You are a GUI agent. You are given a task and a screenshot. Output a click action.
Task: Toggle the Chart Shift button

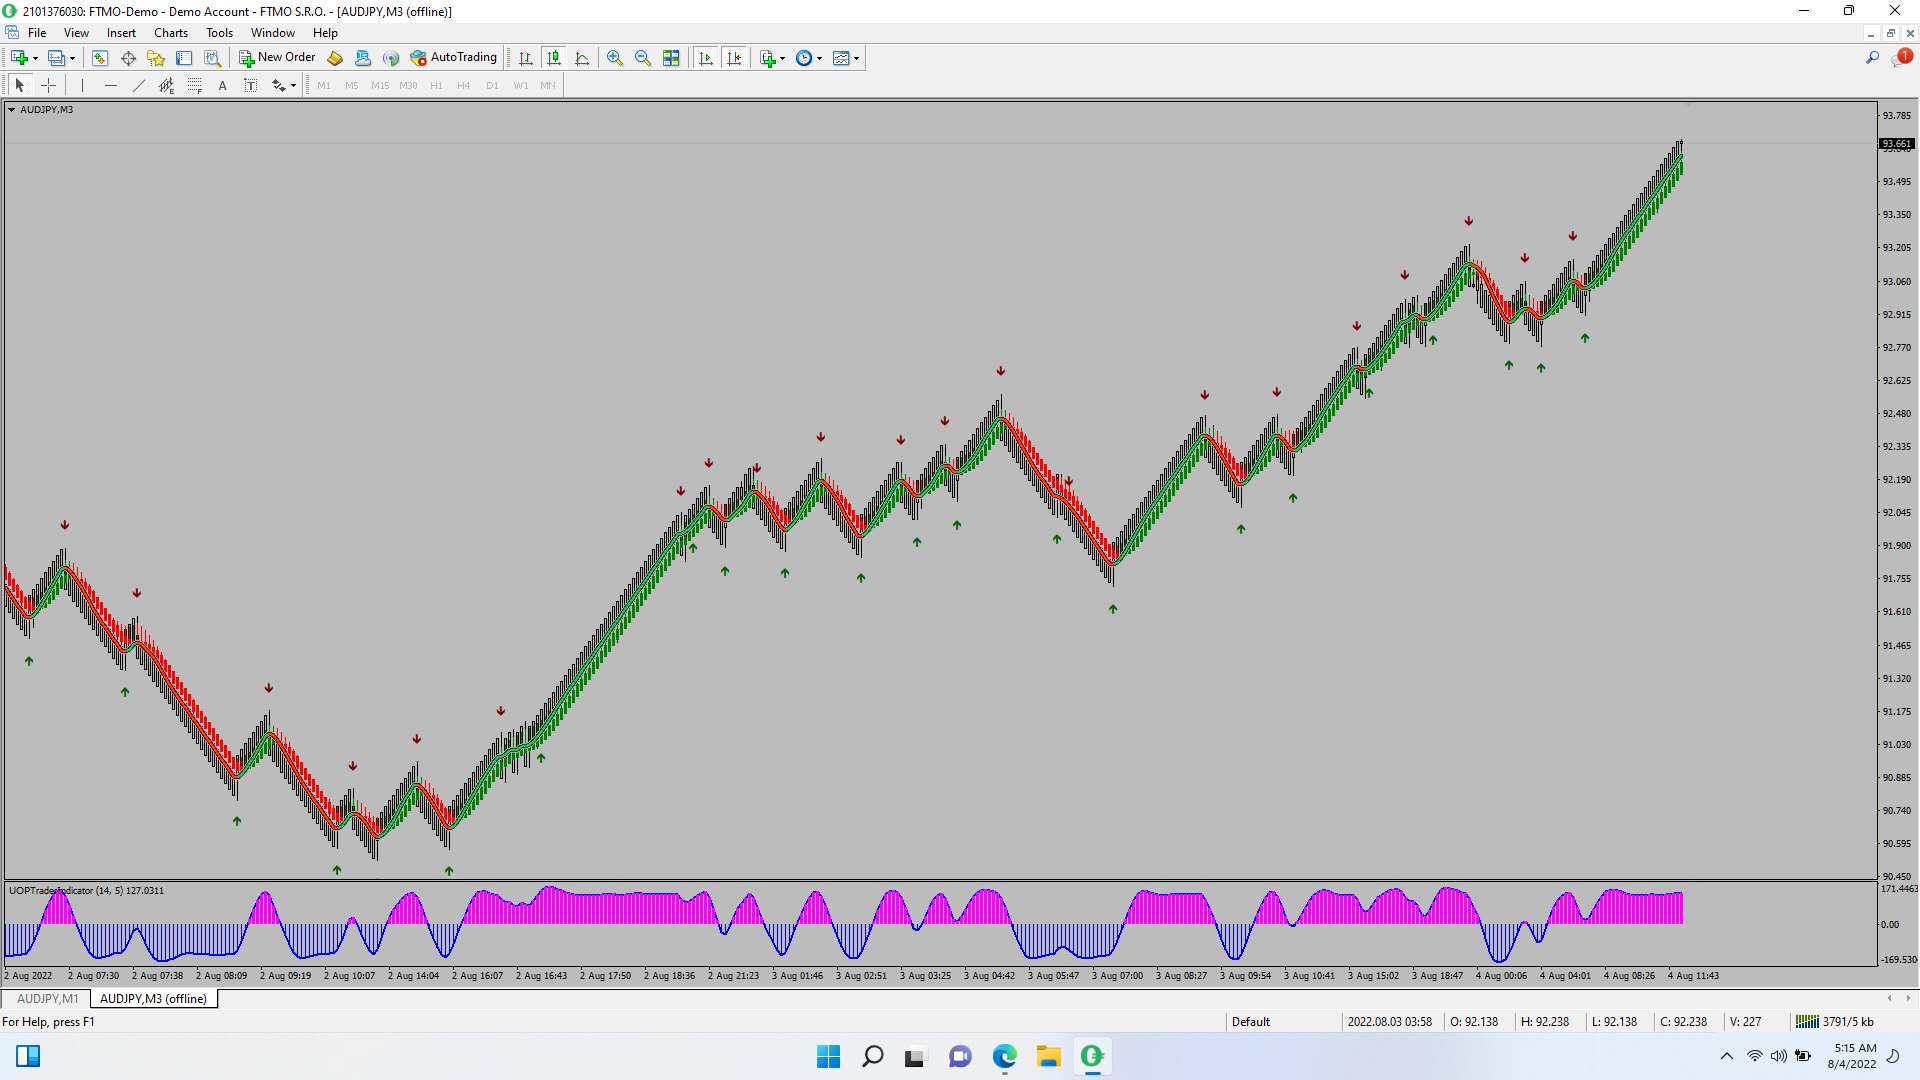(x=735, y=58)
